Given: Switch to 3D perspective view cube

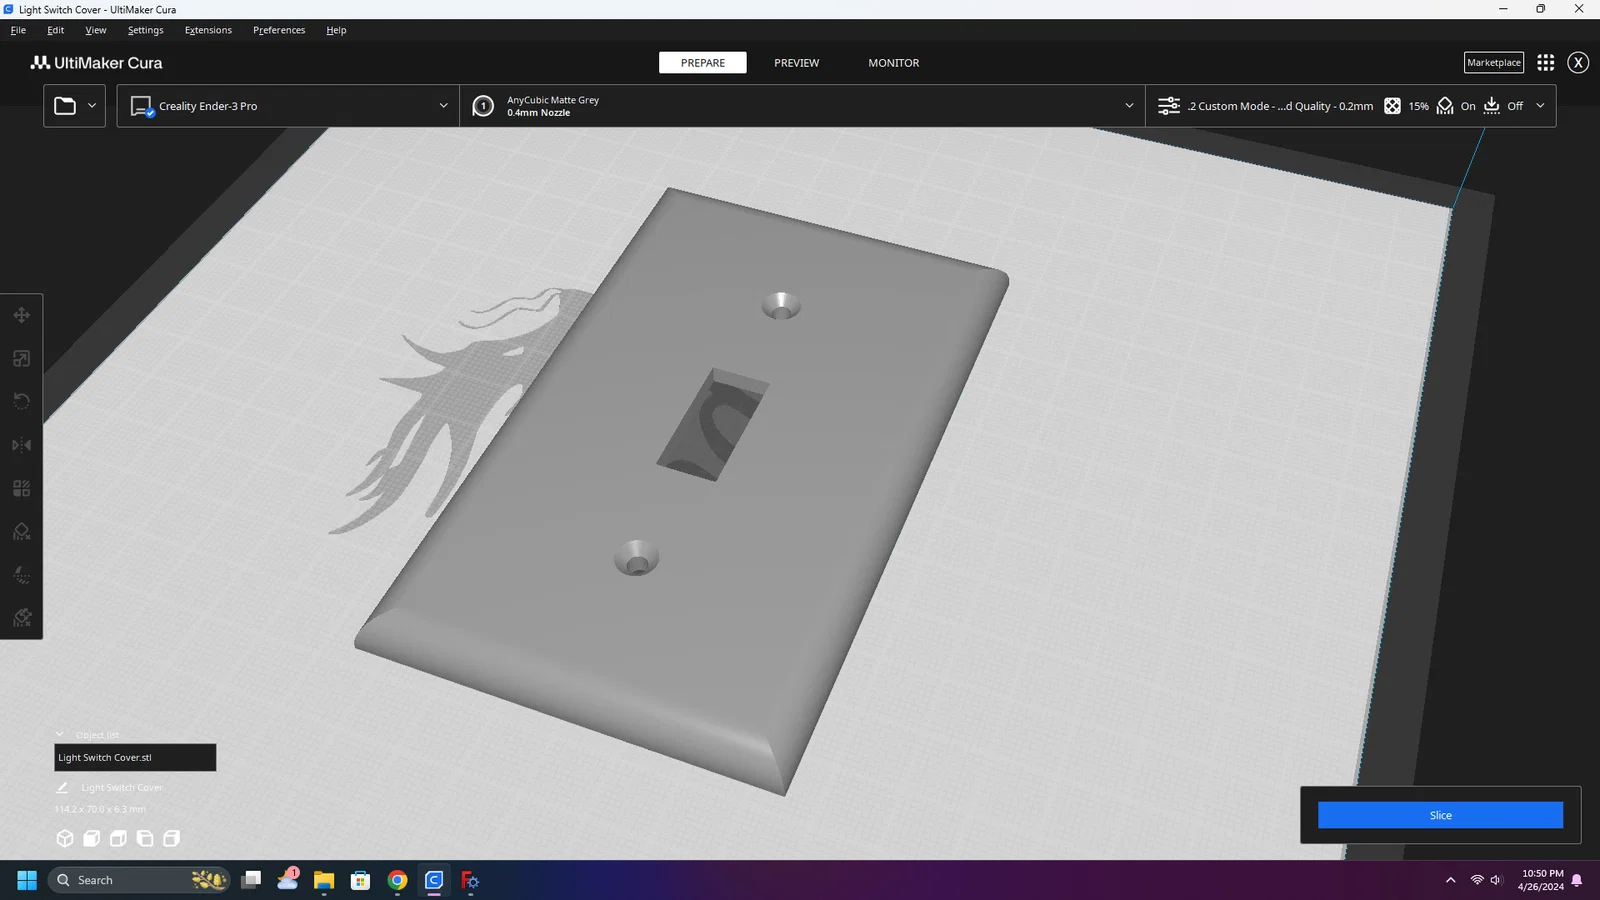Looking at the screenshot, I should point(65,838).
